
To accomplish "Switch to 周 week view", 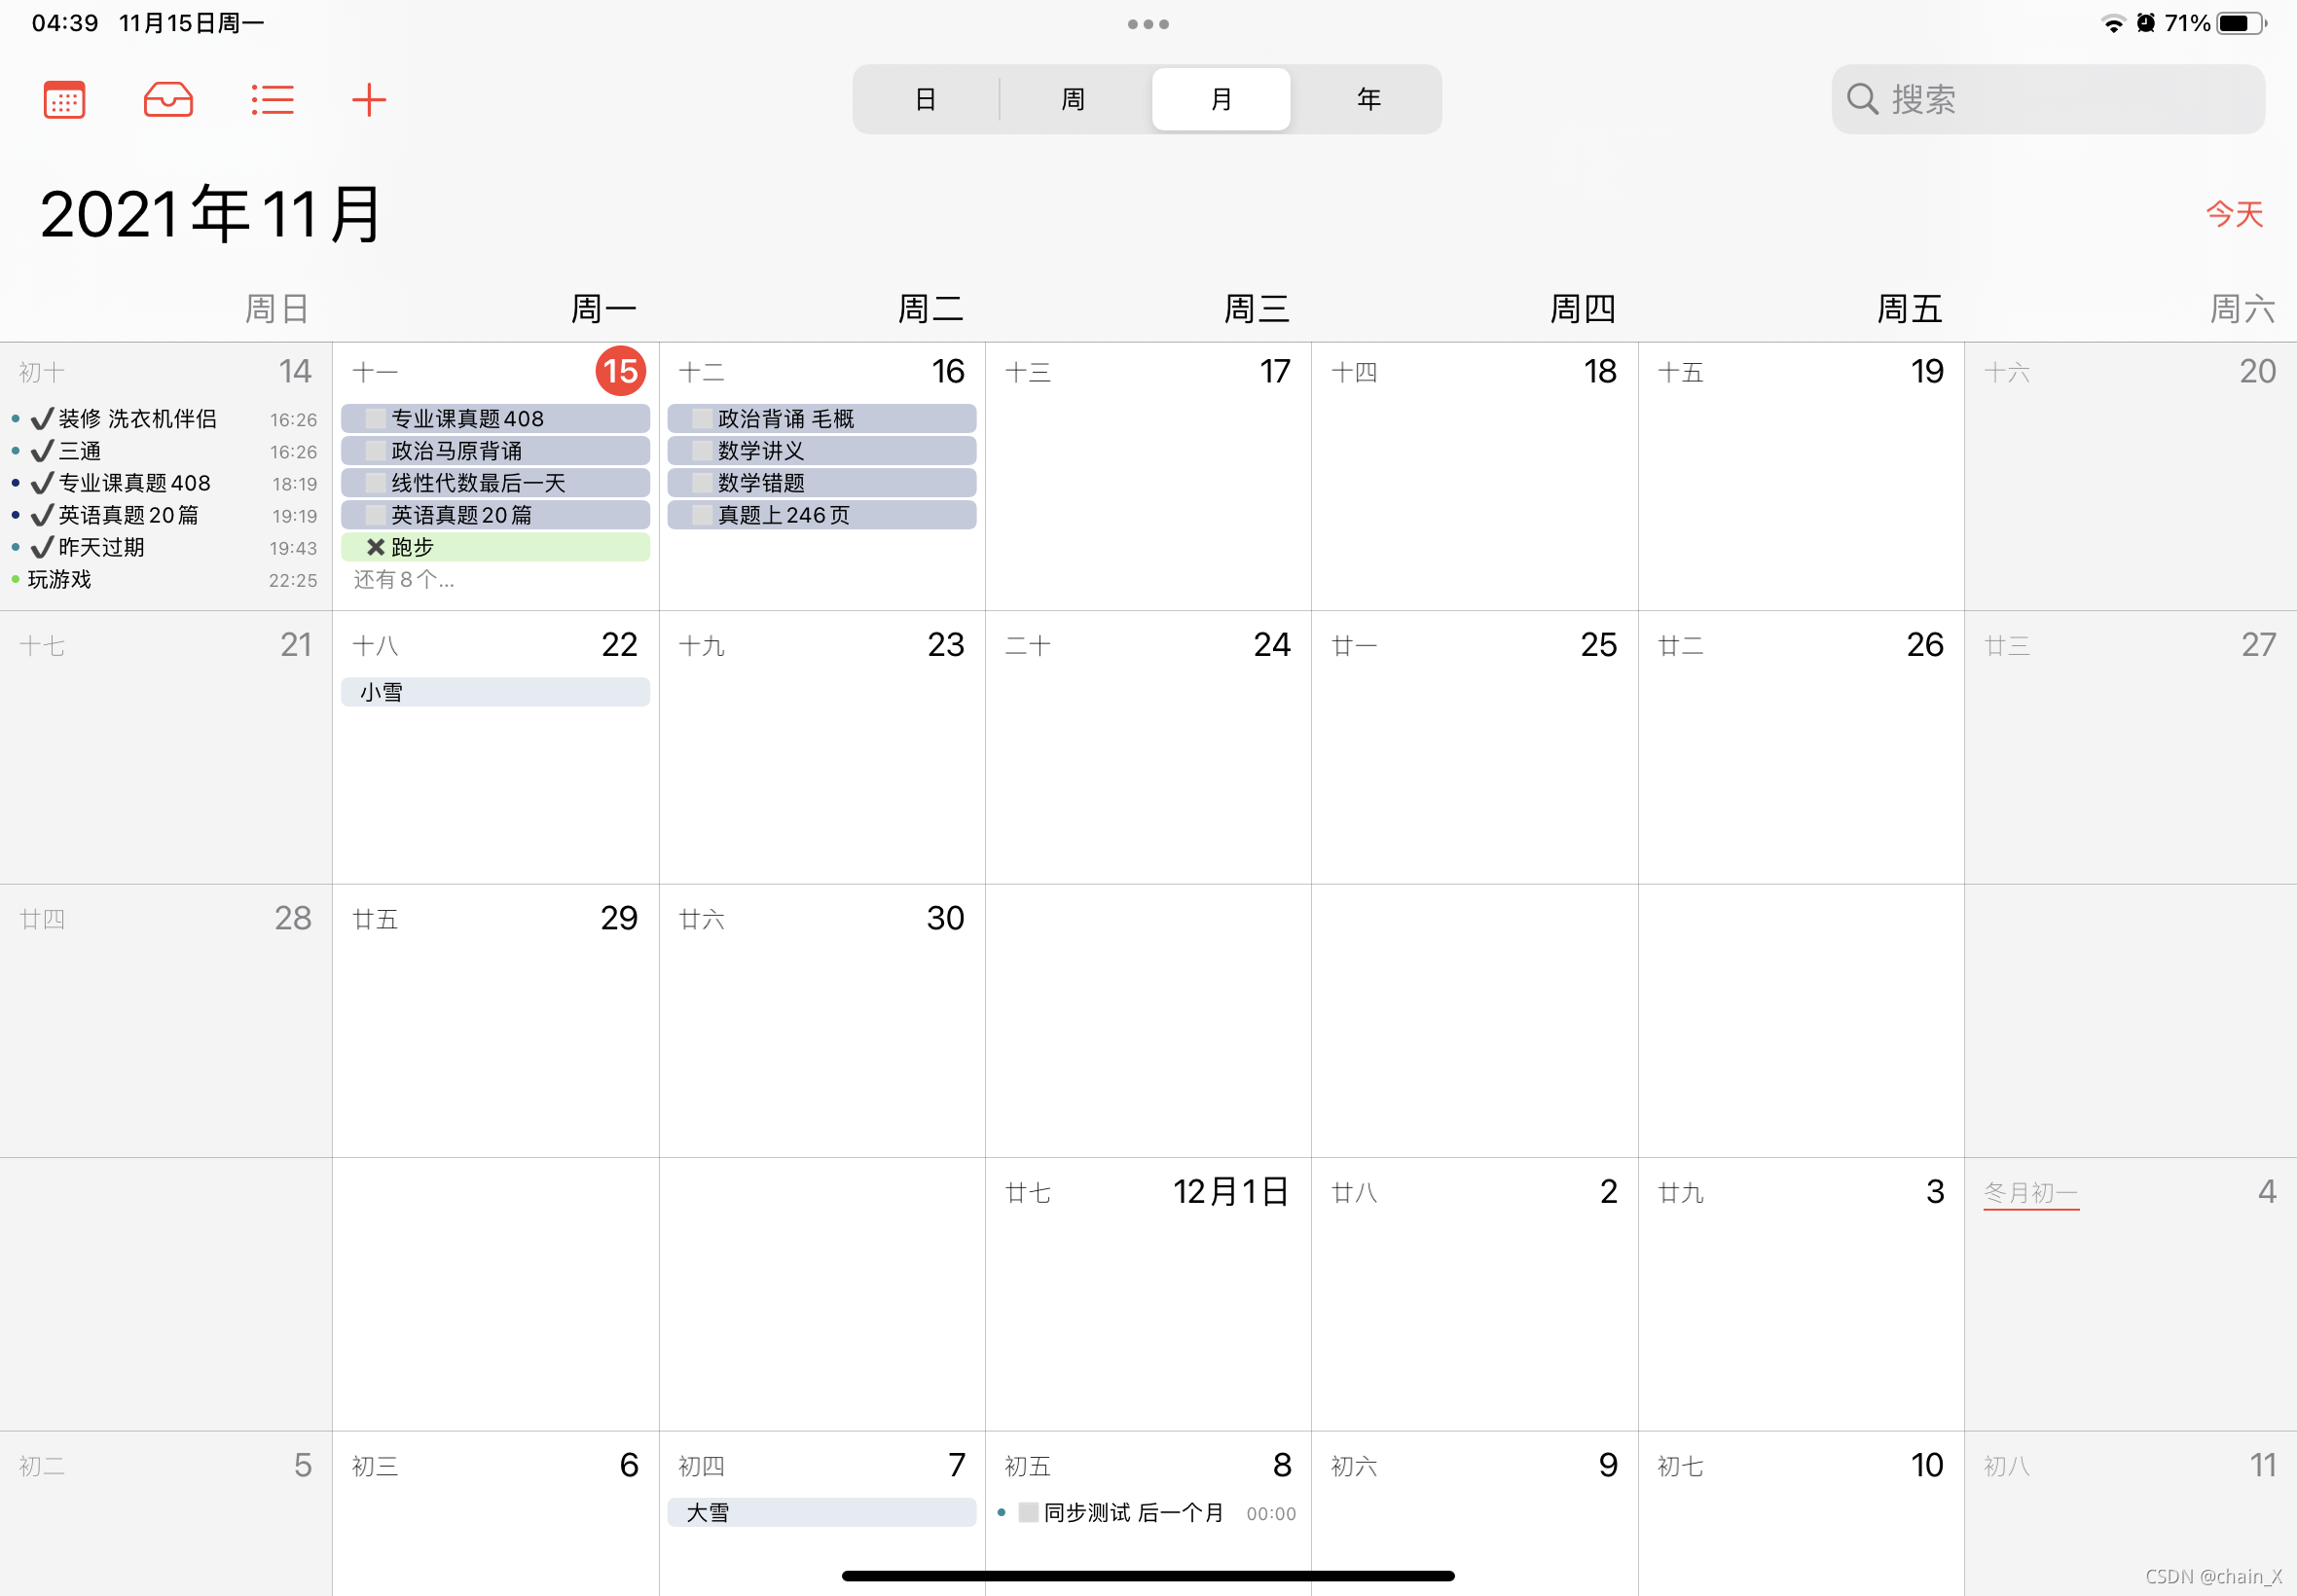I will click(1073, 99).
